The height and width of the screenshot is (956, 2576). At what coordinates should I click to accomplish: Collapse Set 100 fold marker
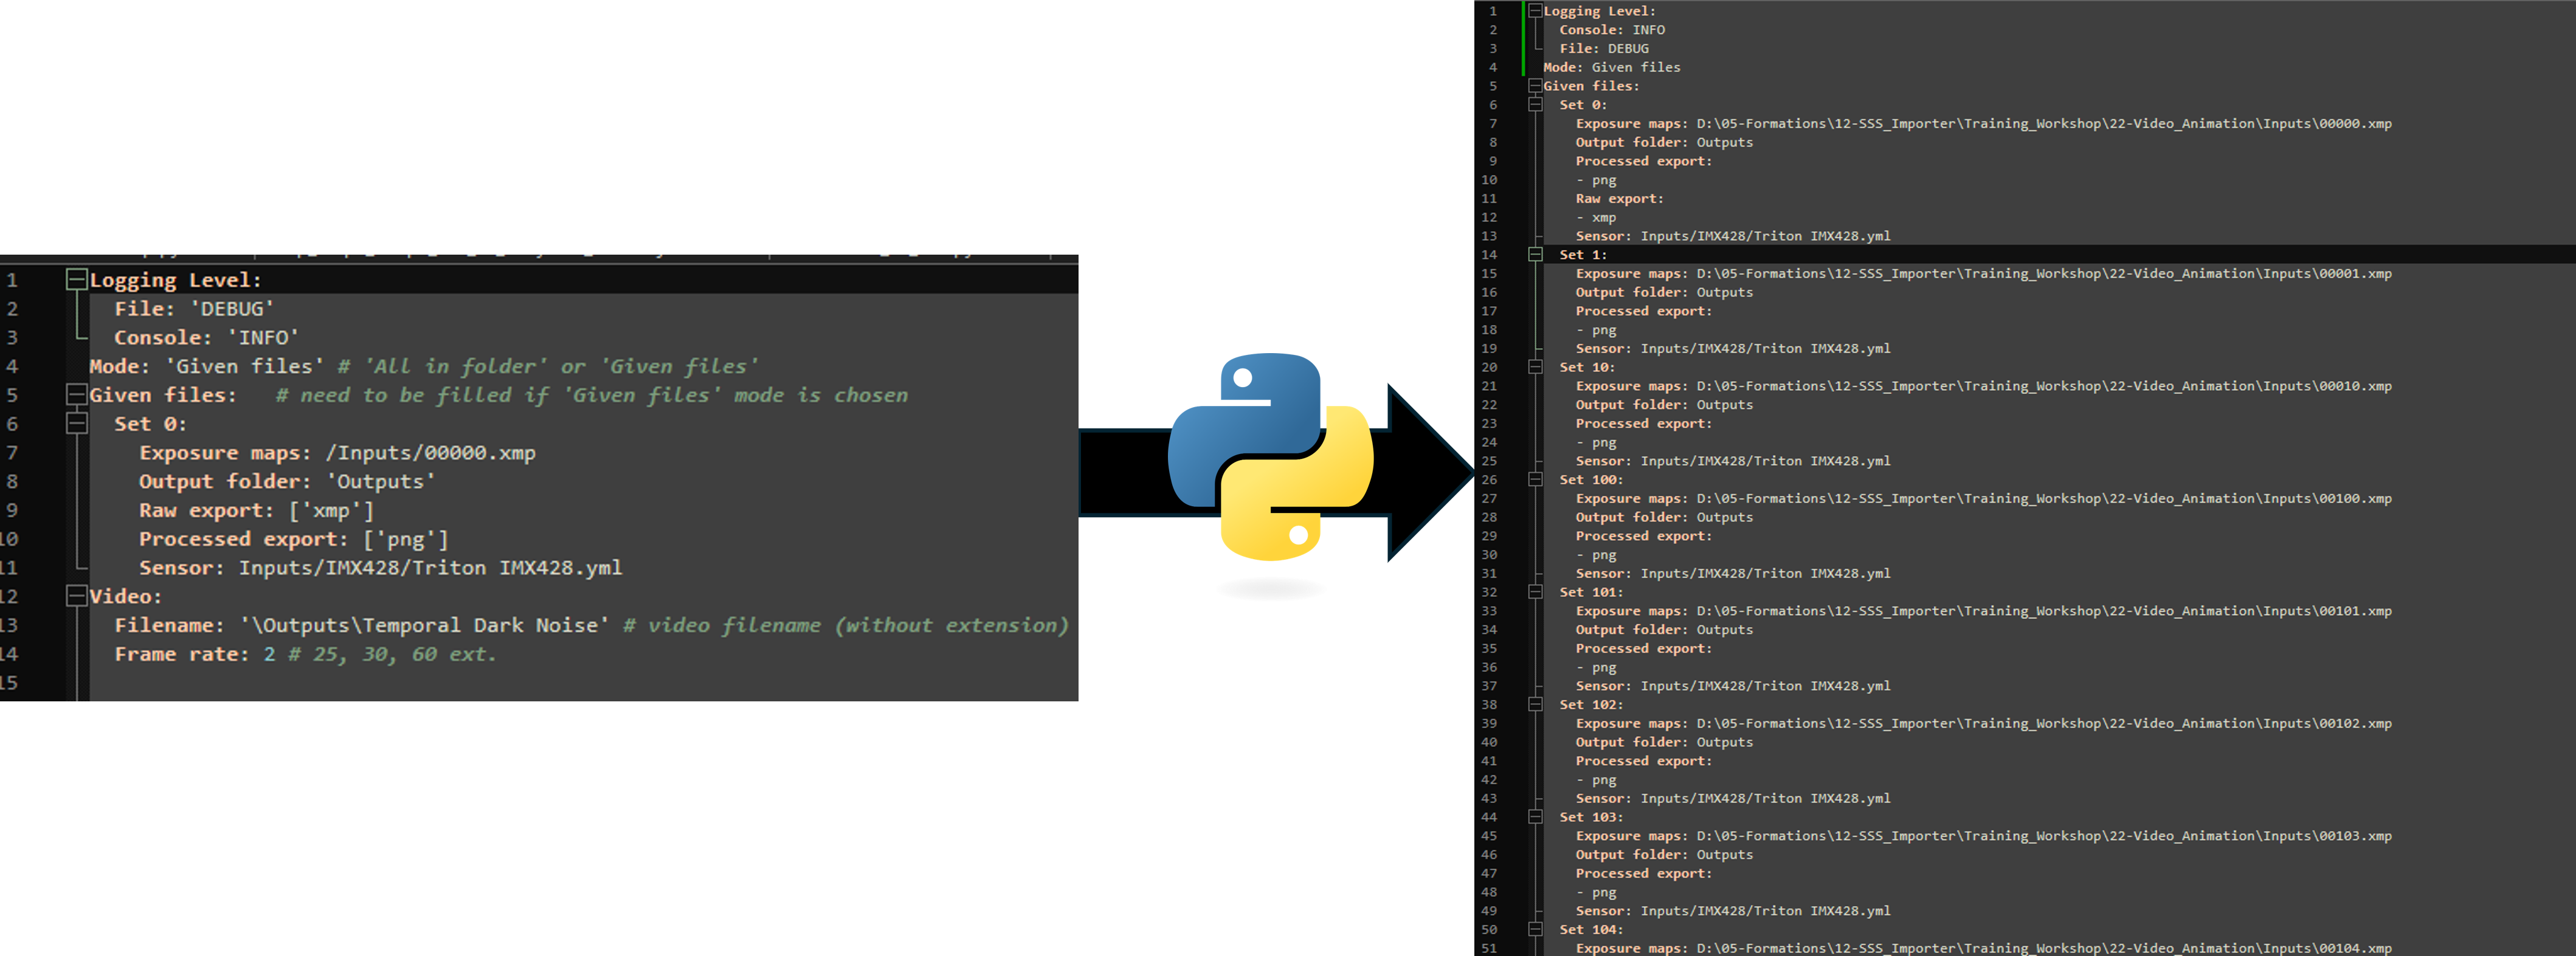click(x=1535, y=480)
